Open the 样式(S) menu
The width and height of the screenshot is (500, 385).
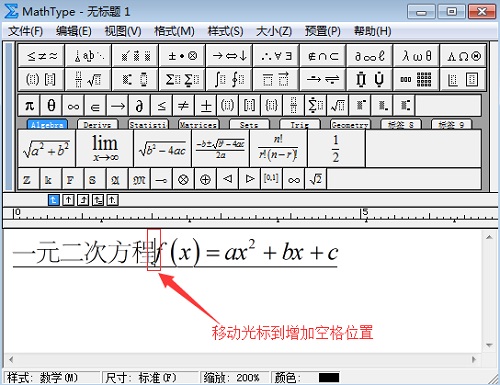point(225,31)
